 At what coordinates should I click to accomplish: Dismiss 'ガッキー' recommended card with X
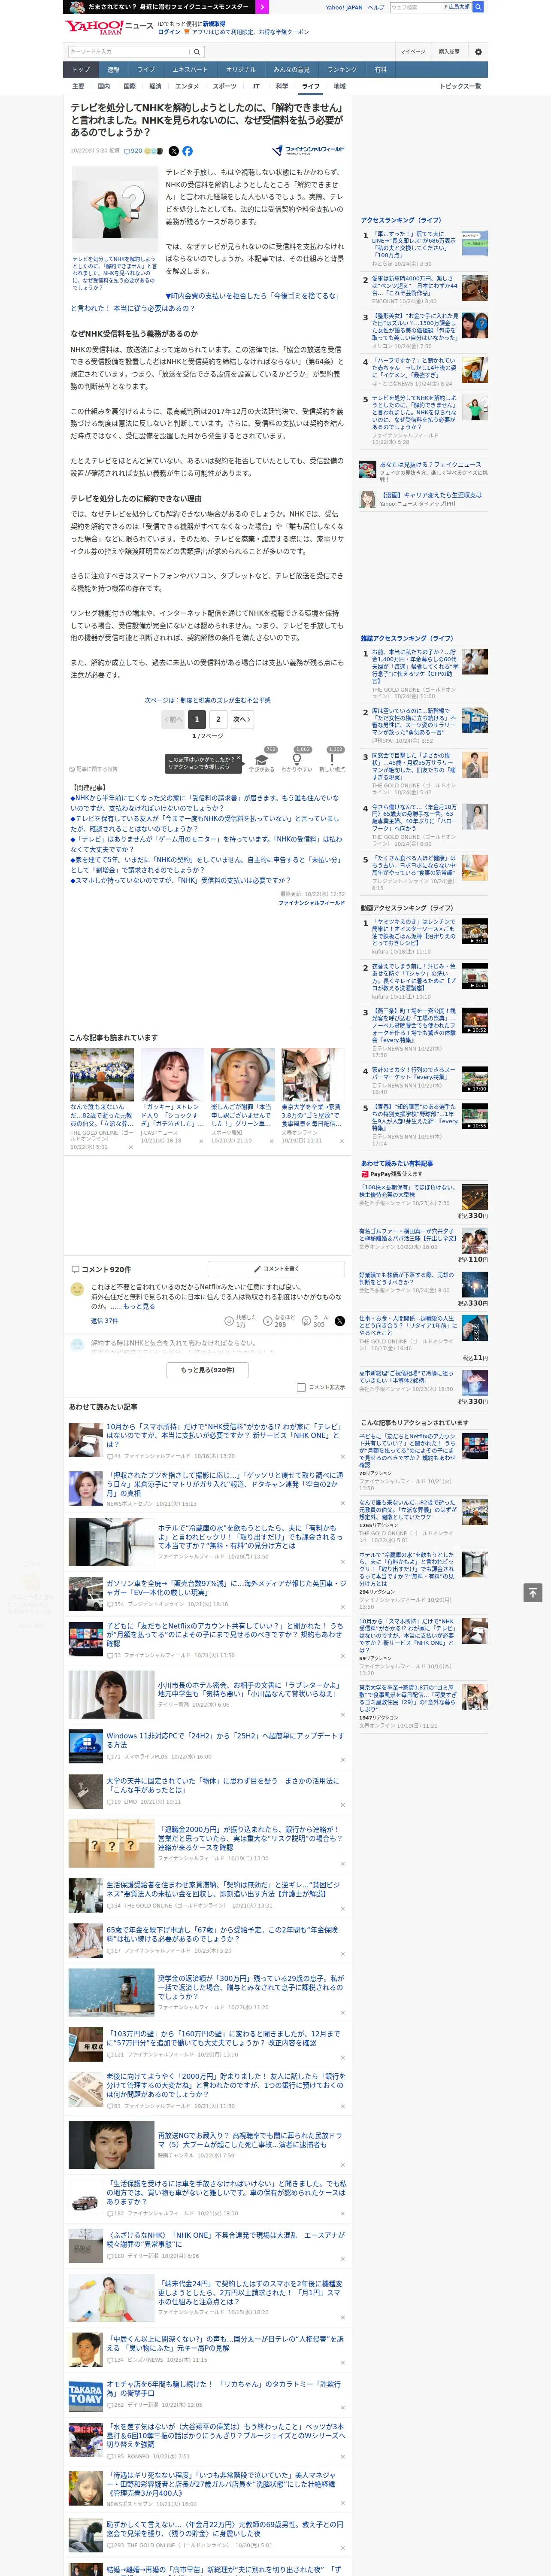pyautogui.click(x=201, y=1141)
